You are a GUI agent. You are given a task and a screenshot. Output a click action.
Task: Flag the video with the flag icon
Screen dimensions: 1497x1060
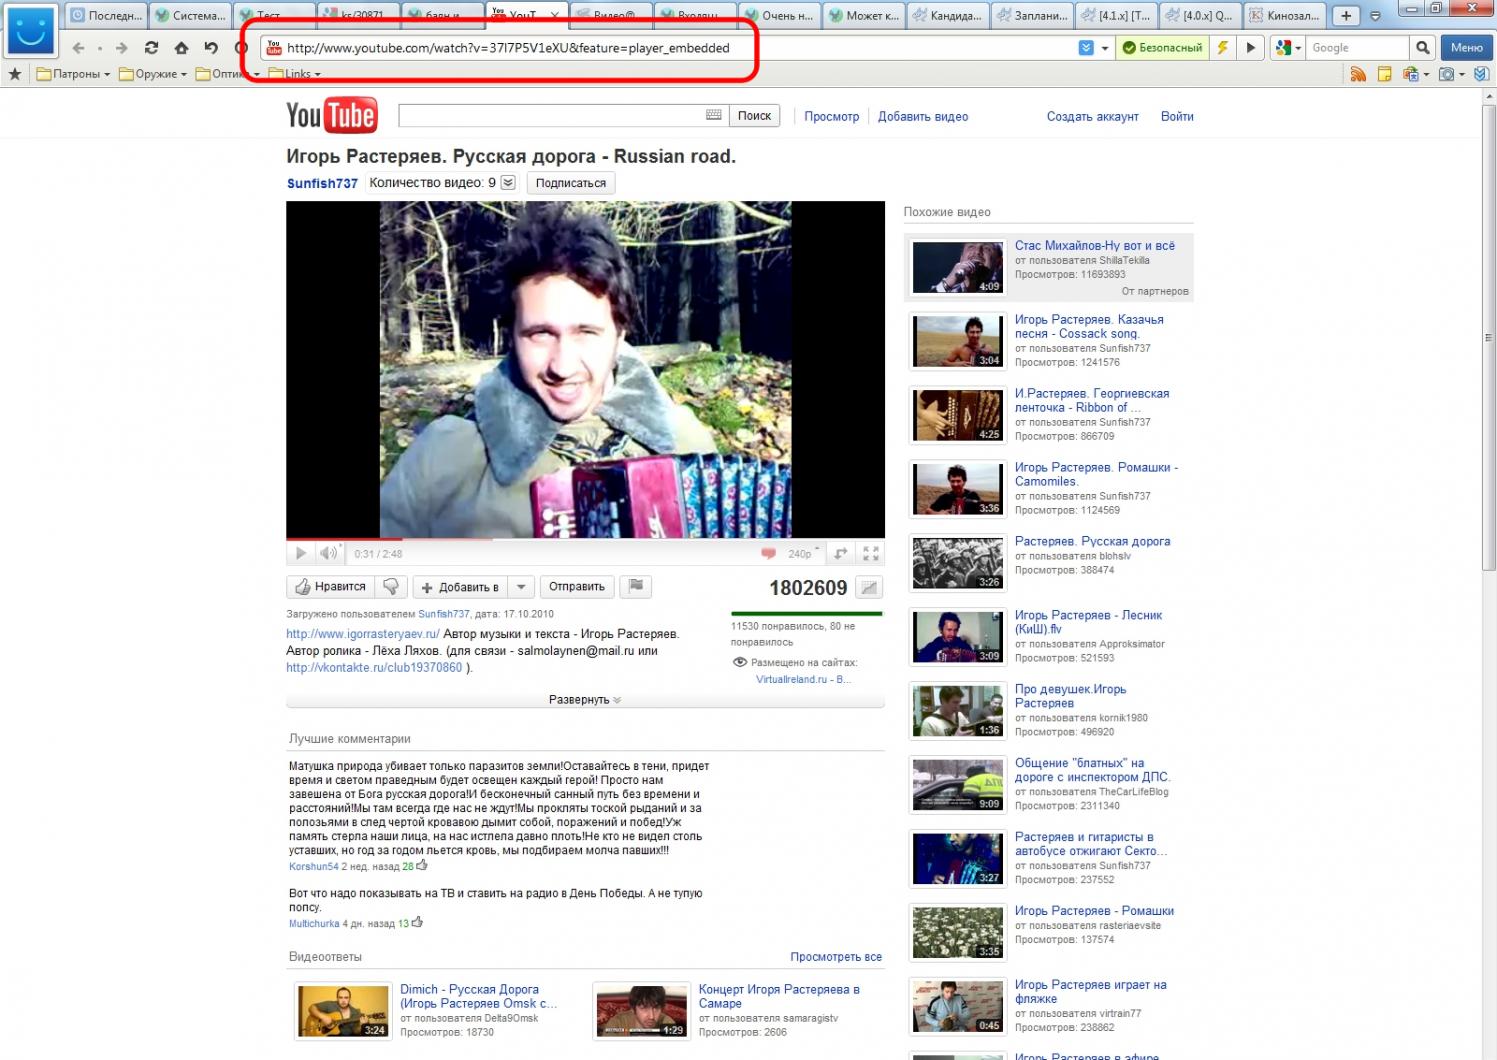point(635,587)
